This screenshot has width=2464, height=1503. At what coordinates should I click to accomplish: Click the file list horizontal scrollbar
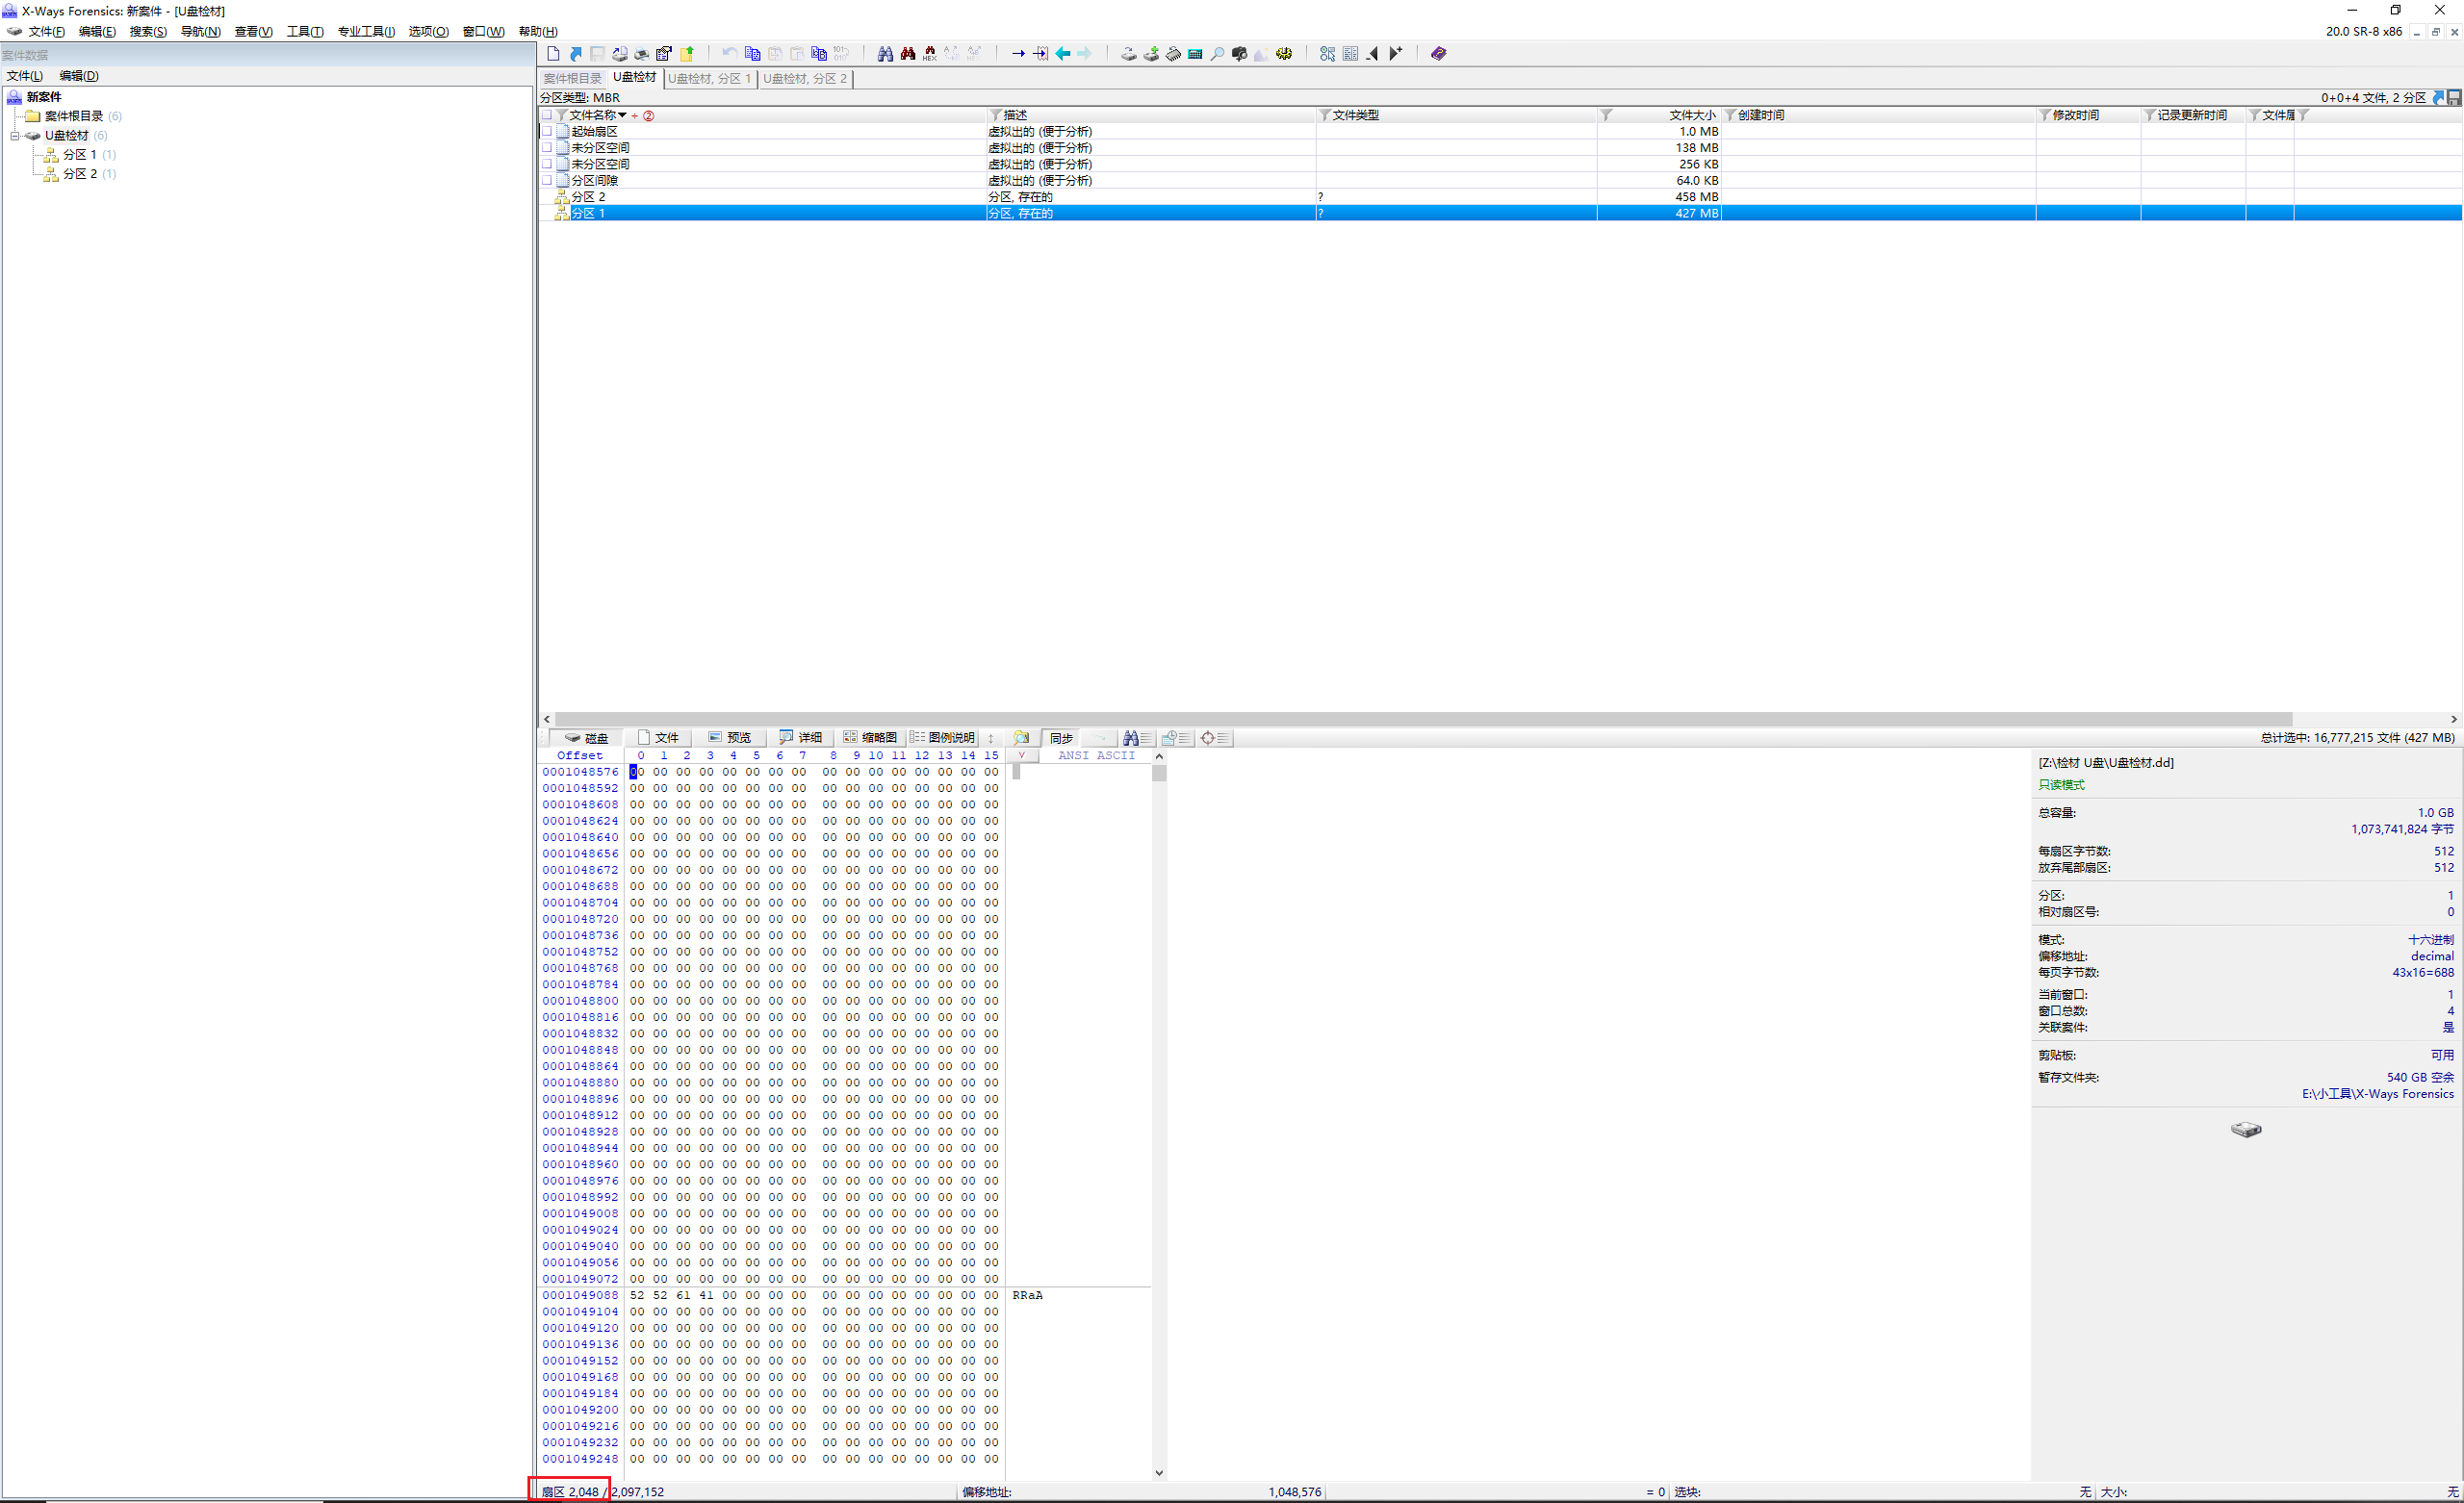[x=1423, y=719]
